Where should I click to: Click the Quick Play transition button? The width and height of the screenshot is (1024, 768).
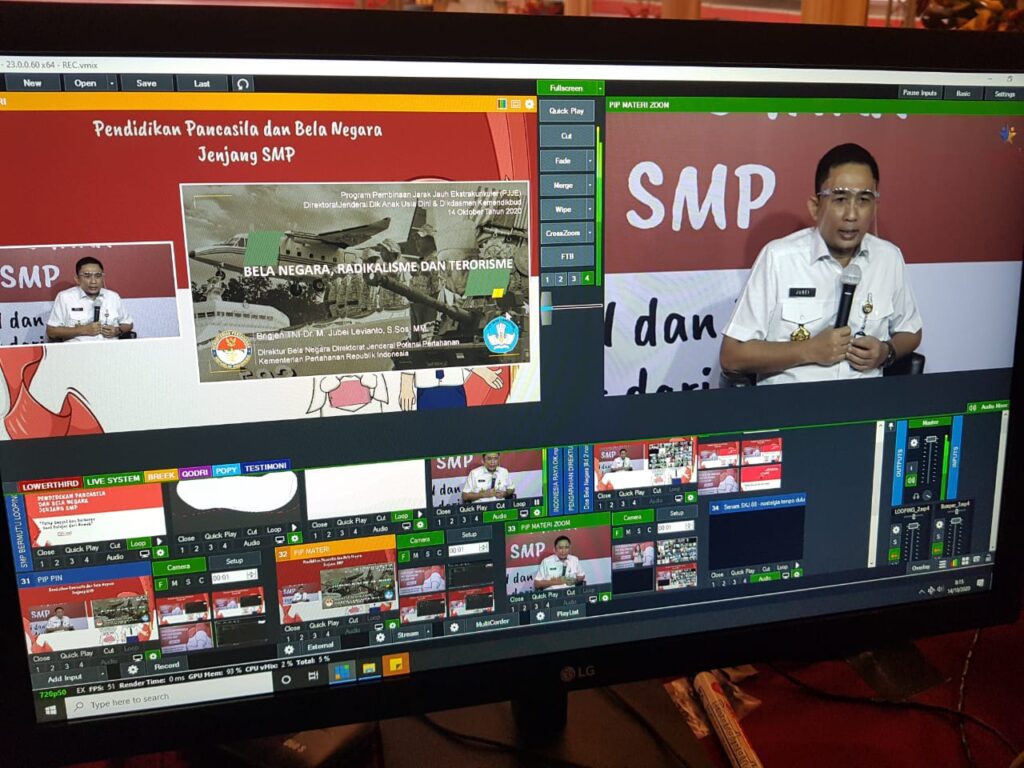tap(567, 111)
